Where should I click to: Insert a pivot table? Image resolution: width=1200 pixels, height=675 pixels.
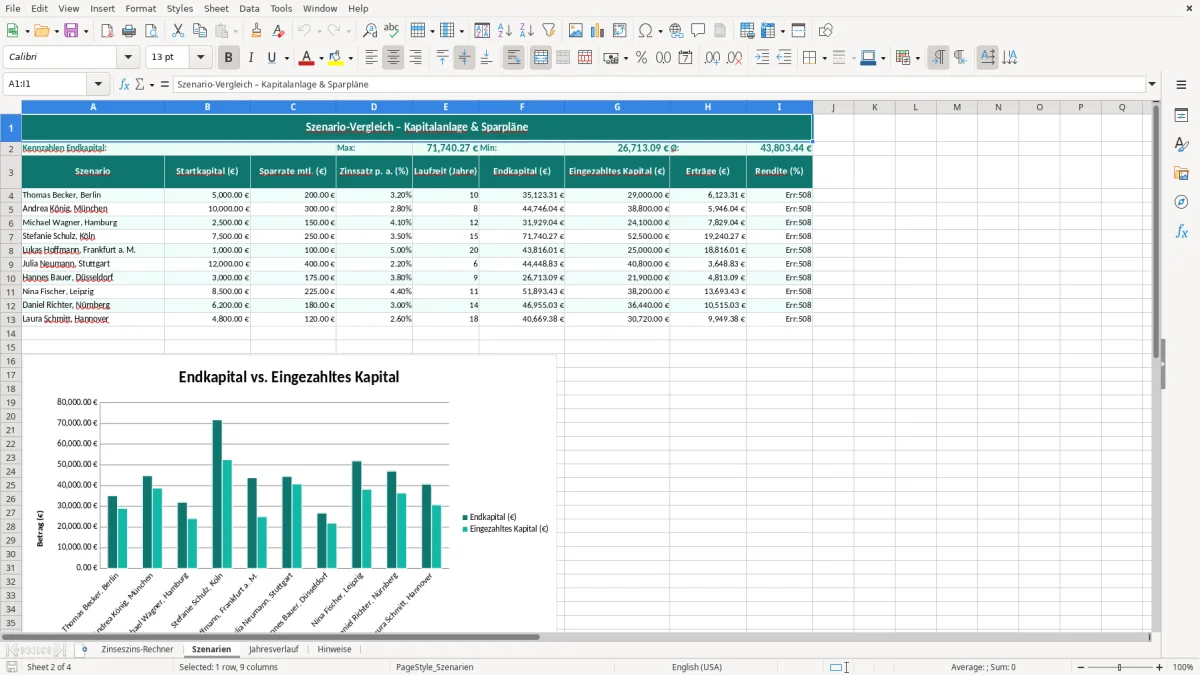point(619,31)
